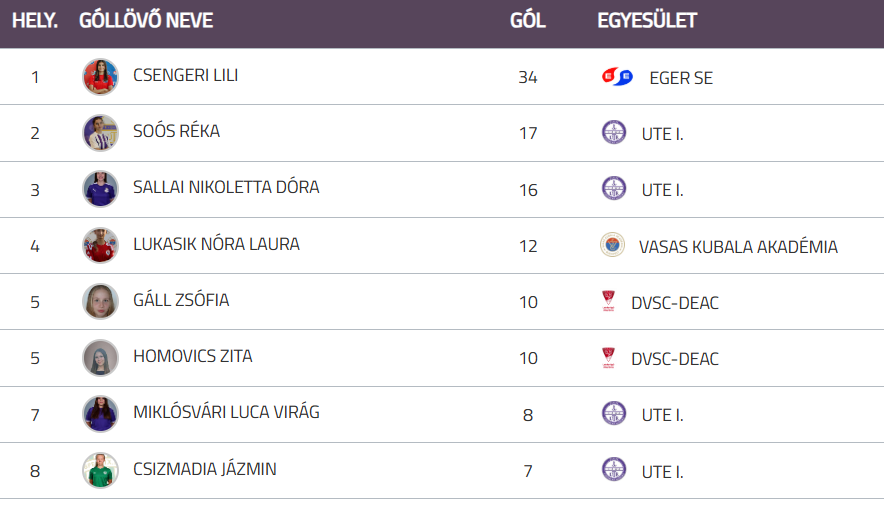Viewport: 884px width, 508px height.
Task: Click DVSC-DEAC logo beside Homovics Zita
Action: pos(608,358)
